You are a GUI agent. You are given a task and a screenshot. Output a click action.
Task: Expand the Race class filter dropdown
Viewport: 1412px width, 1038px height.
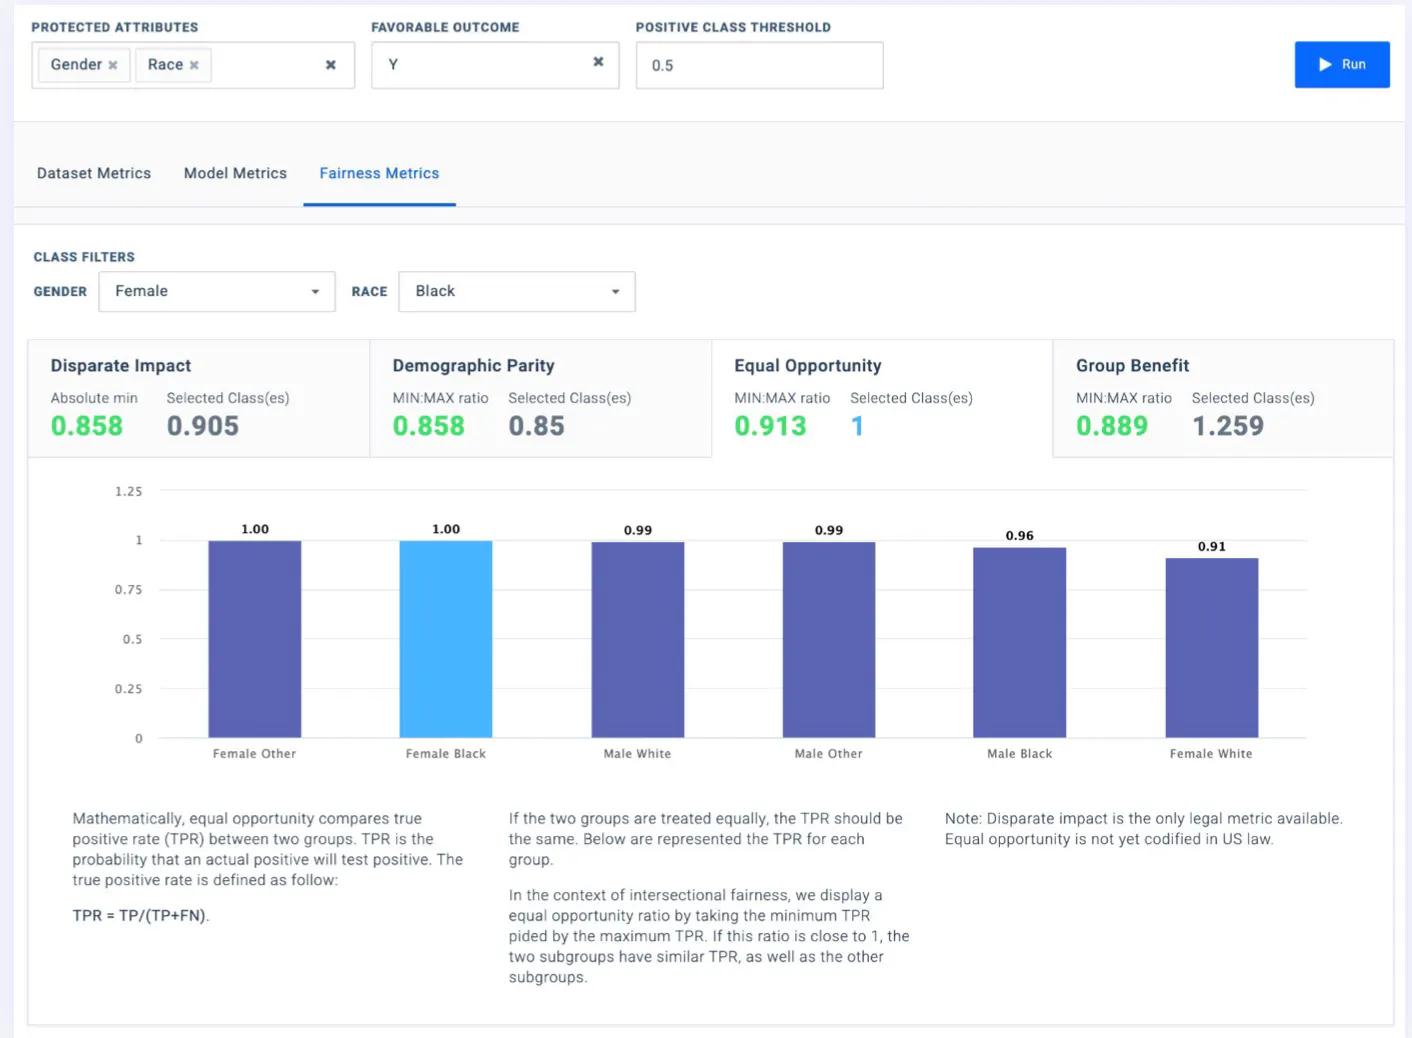[x=516, y=291]
